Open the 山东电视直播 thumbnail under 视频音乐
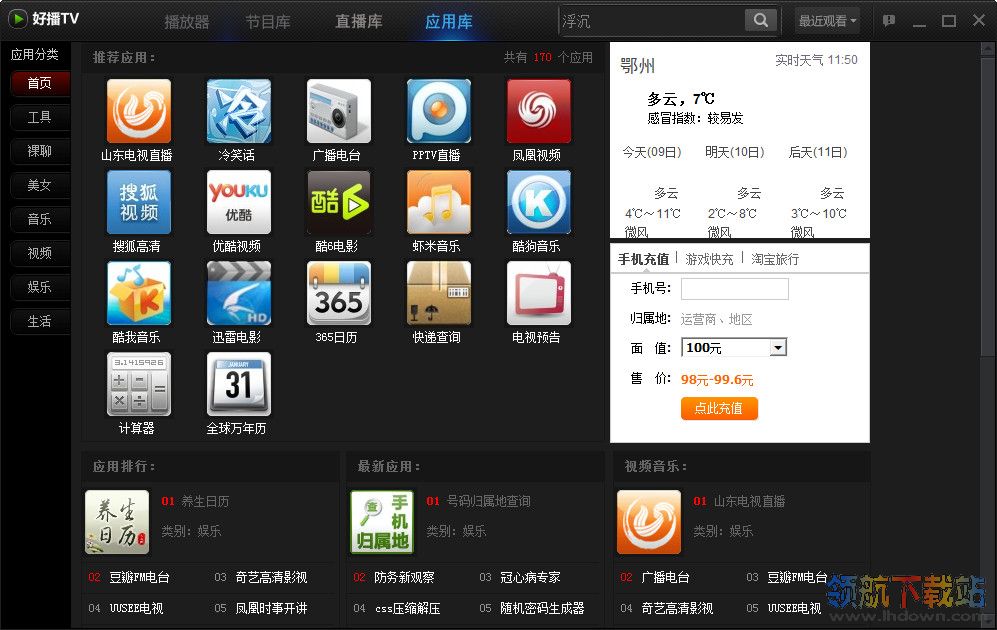The width and height of the screenshot is (997, 630). pos(649,522)
